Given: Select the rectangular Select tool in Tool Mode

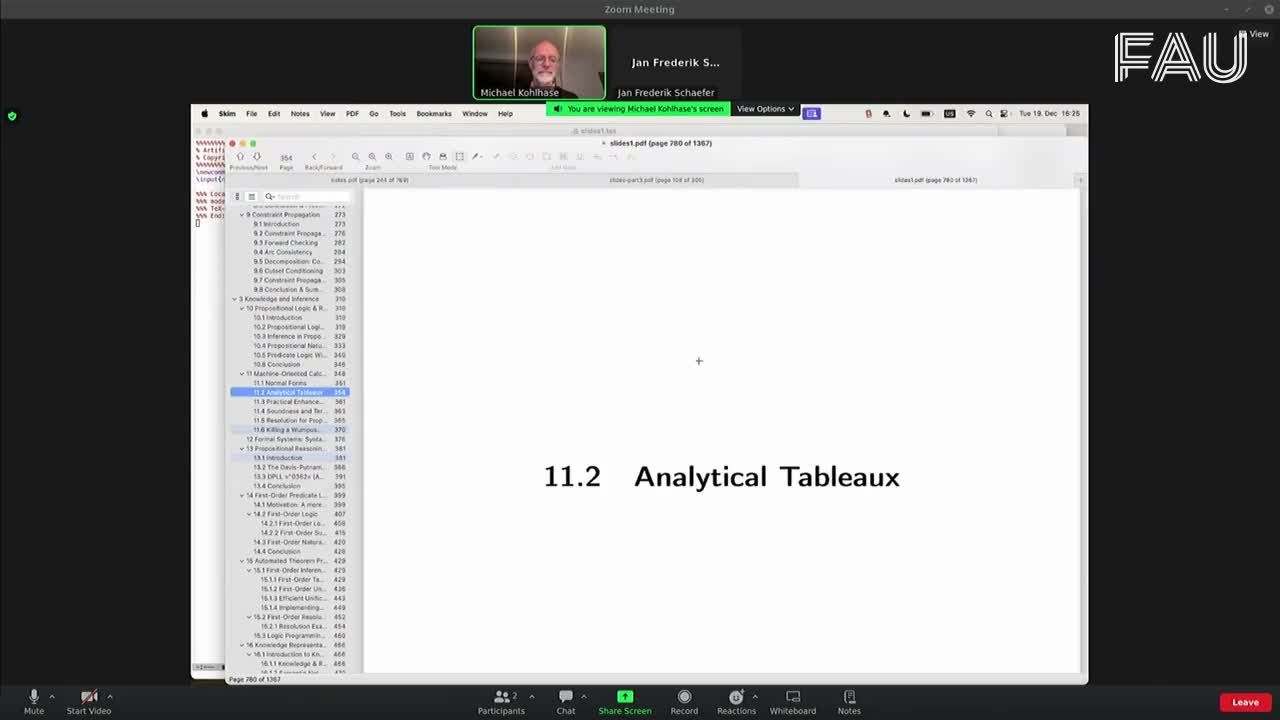Looking at the screenshot, I should click(x=461, y=156).
